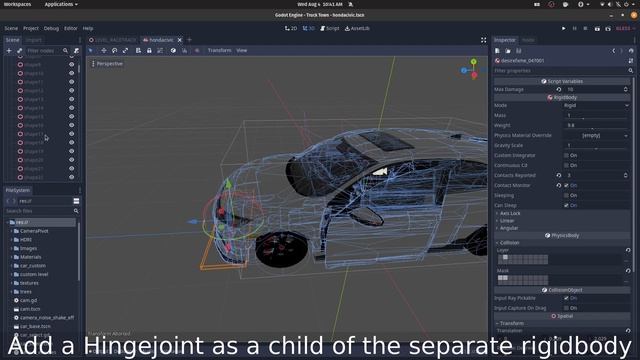
Task: Pause the running scene
Action: (575, 29)
